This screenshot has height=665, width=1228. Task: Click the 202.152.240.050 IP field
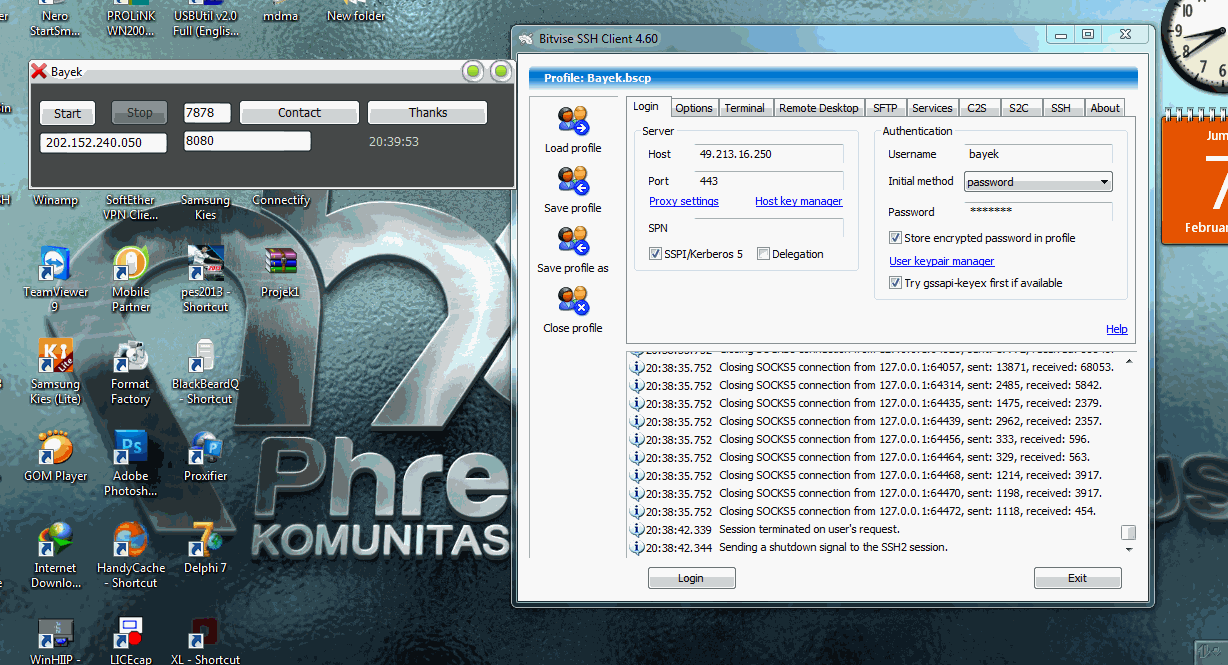click(103, 143)
